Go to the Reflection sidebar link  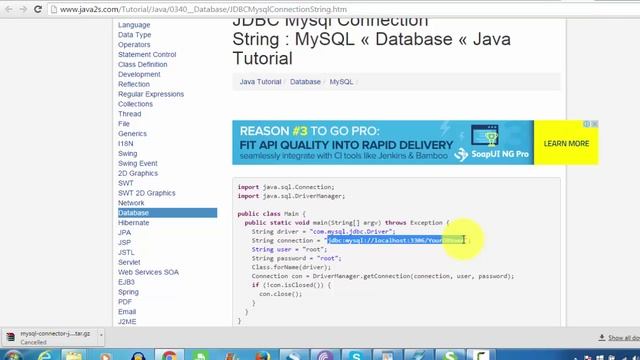[134, 84]
